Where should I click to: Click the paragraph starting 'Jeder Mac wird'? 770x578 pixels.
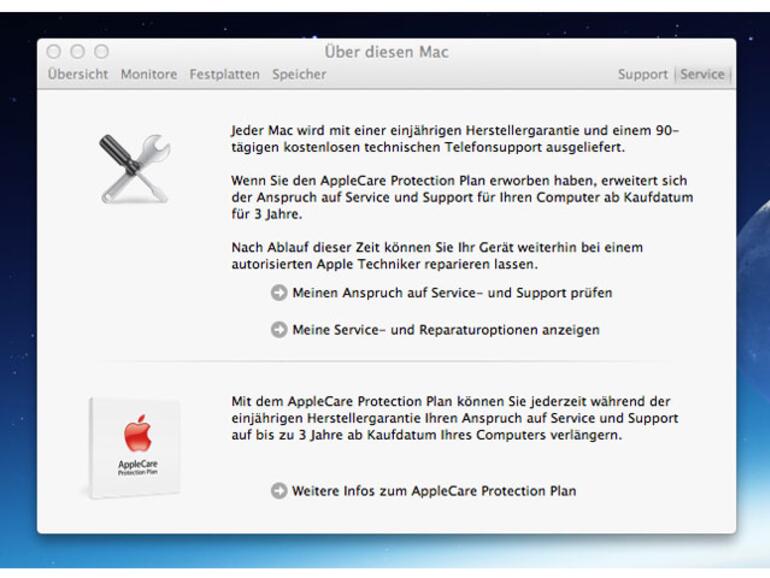pyautogui.click(x=455, y=139)
